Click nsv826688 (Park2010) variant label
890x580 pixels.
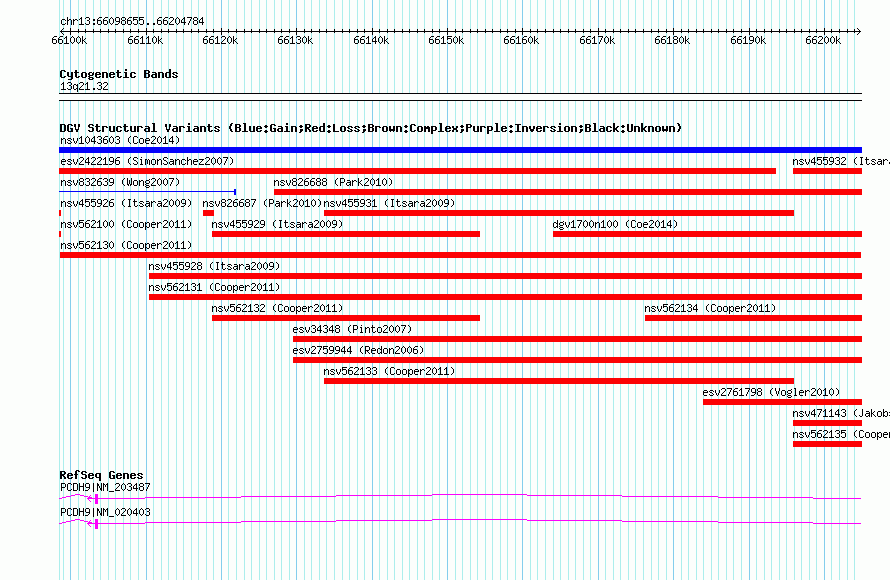point(333,182)
